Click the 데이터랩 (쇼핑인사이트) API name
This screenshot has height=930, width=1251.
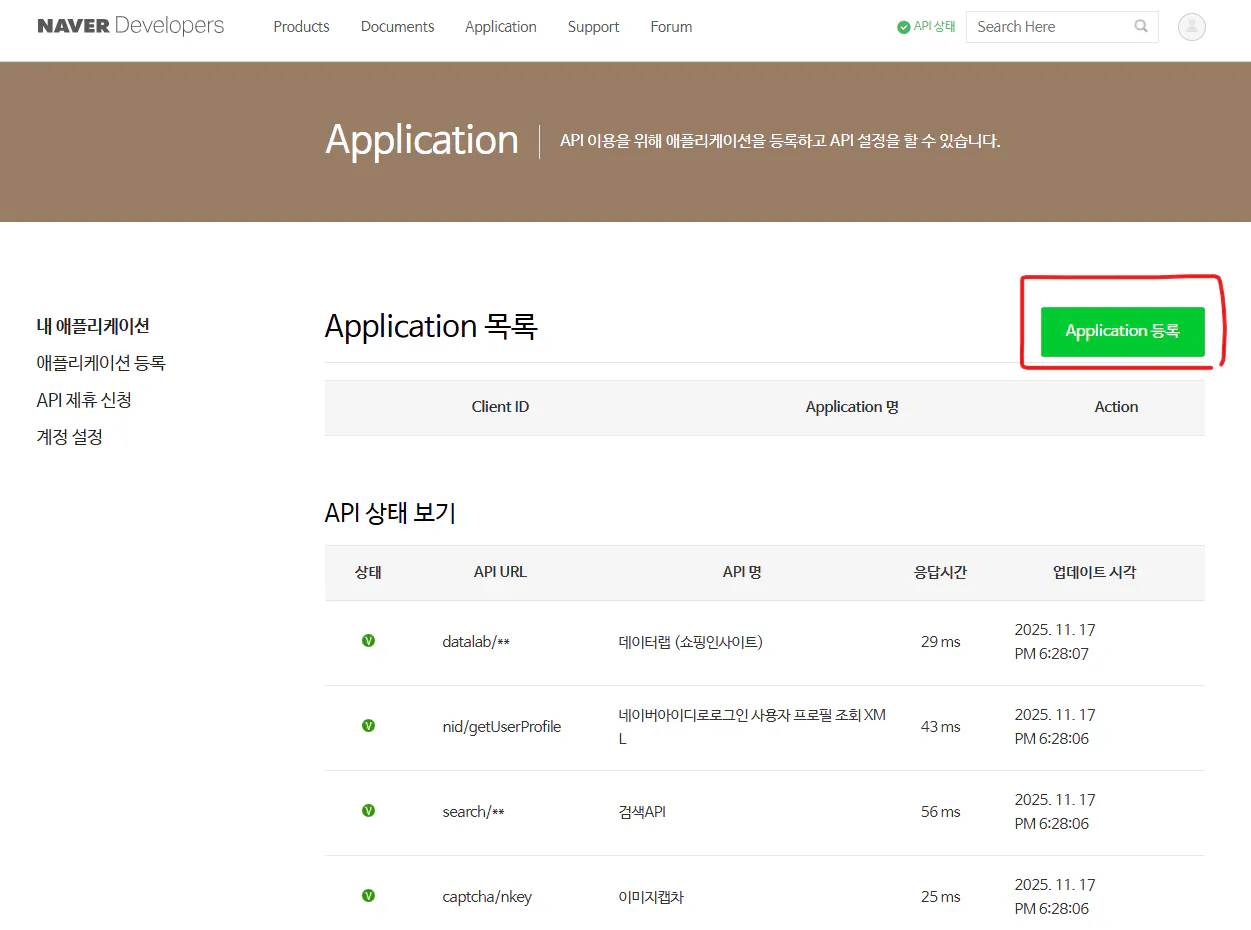[690, 642]
